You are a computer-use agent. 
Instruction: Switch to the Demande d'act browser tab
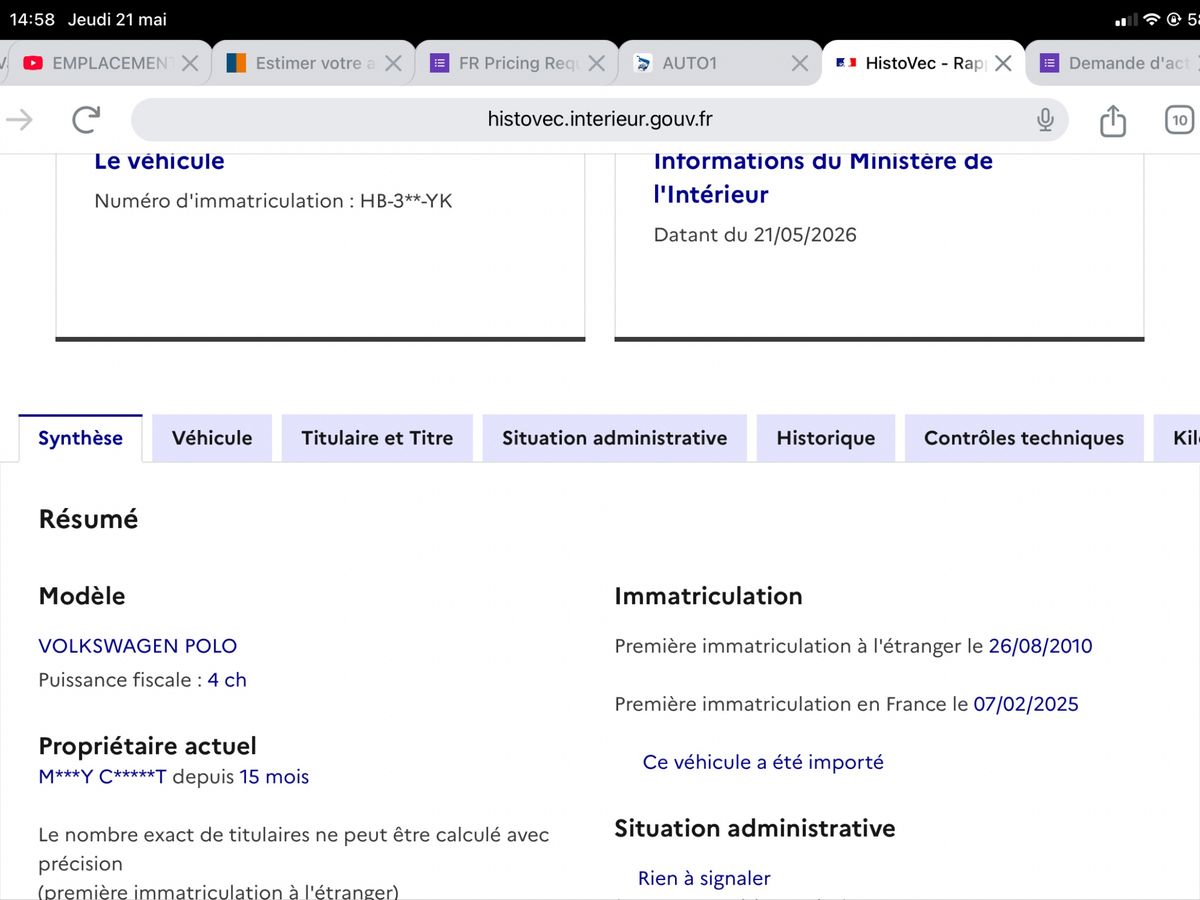point(1113,63)
